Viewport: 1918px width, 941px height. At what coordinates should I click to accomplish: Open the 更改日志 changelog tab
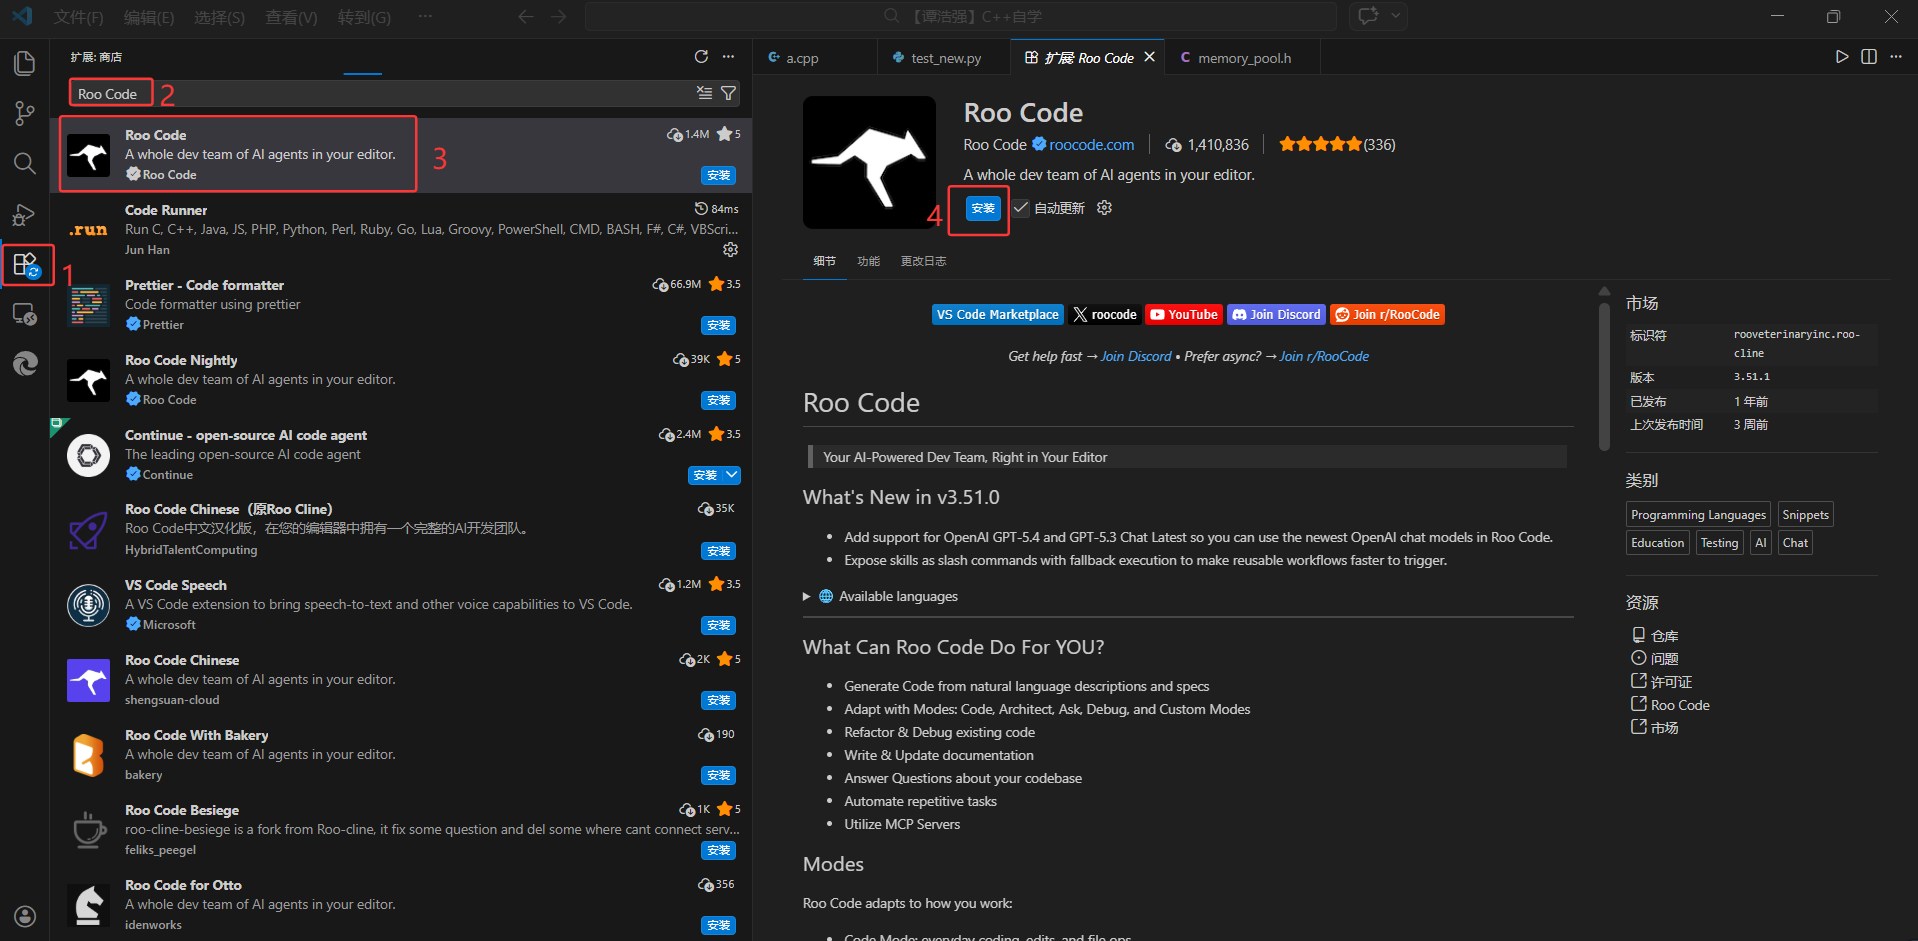[923, 261]
